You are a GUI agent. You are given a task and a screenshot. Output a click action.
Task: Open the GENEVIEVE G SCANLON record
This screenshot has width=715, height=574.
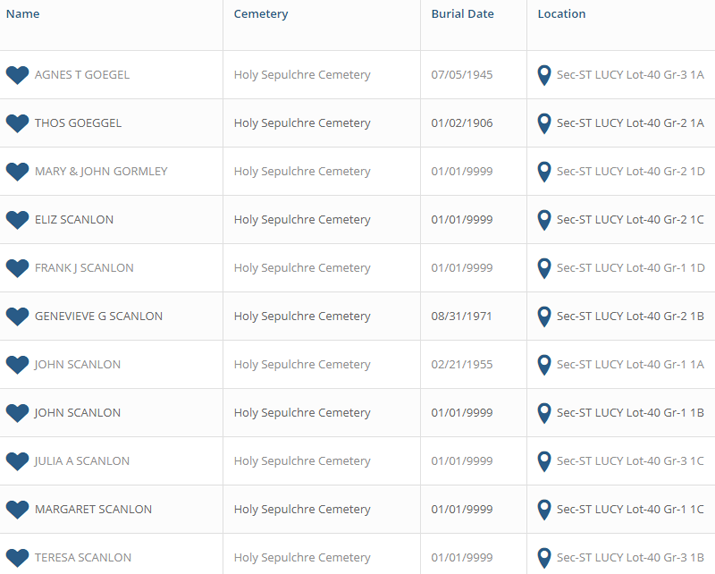pyautogui.click(x=98, y=316)
